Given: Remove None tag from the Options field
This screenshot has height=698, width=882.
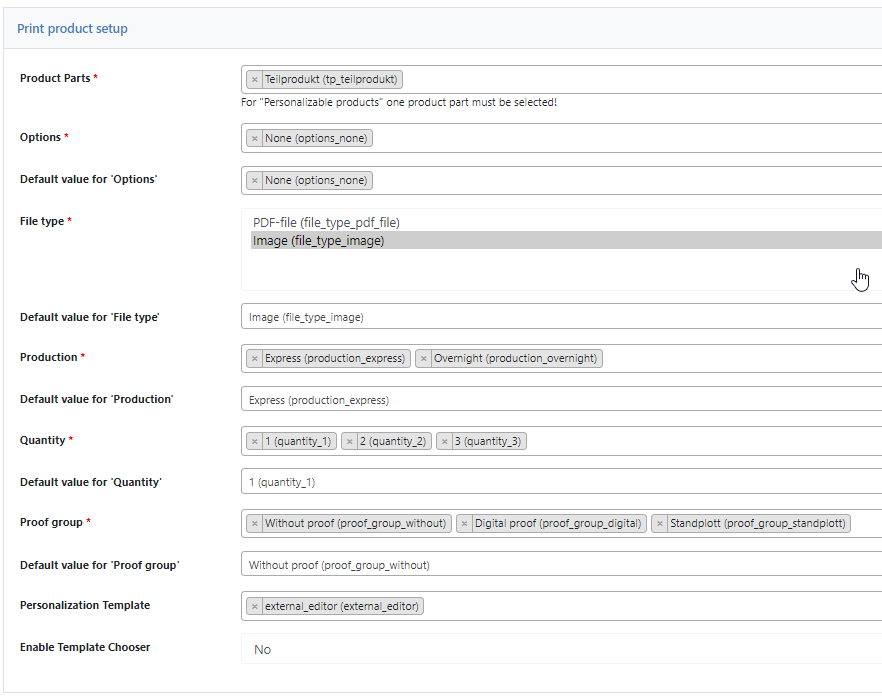Looking at the screenshot, I should pyautogui.click(x=255, y=138).
